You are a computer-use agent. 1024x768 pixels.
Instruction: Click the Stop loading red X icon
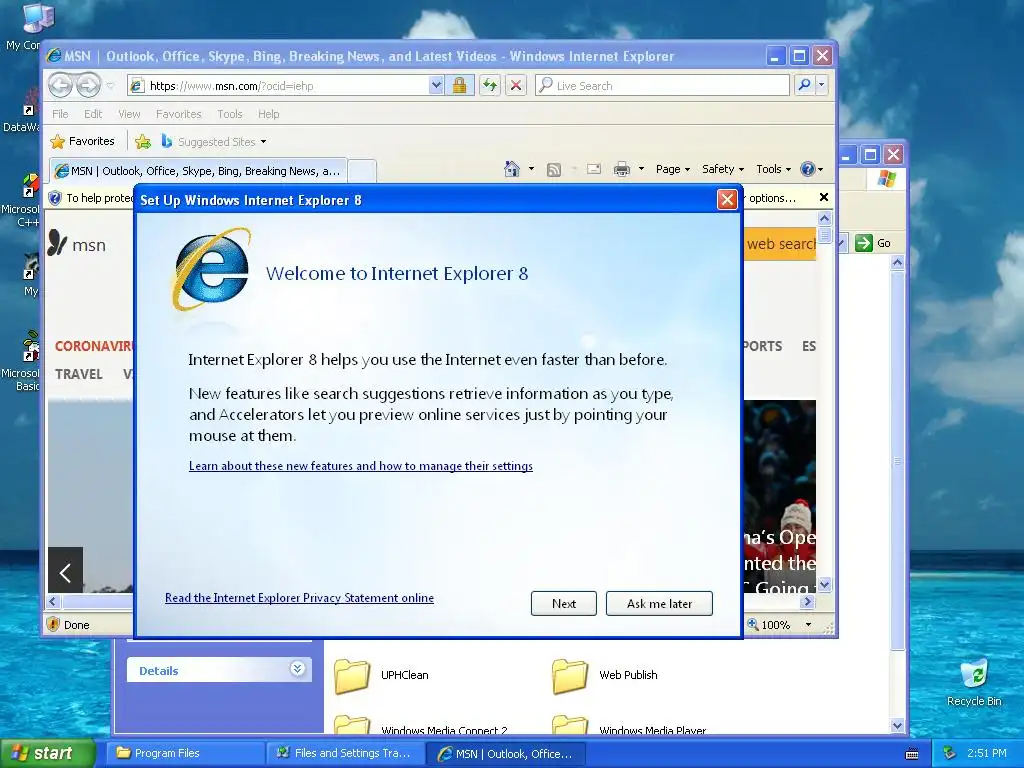tap(516, 86)
